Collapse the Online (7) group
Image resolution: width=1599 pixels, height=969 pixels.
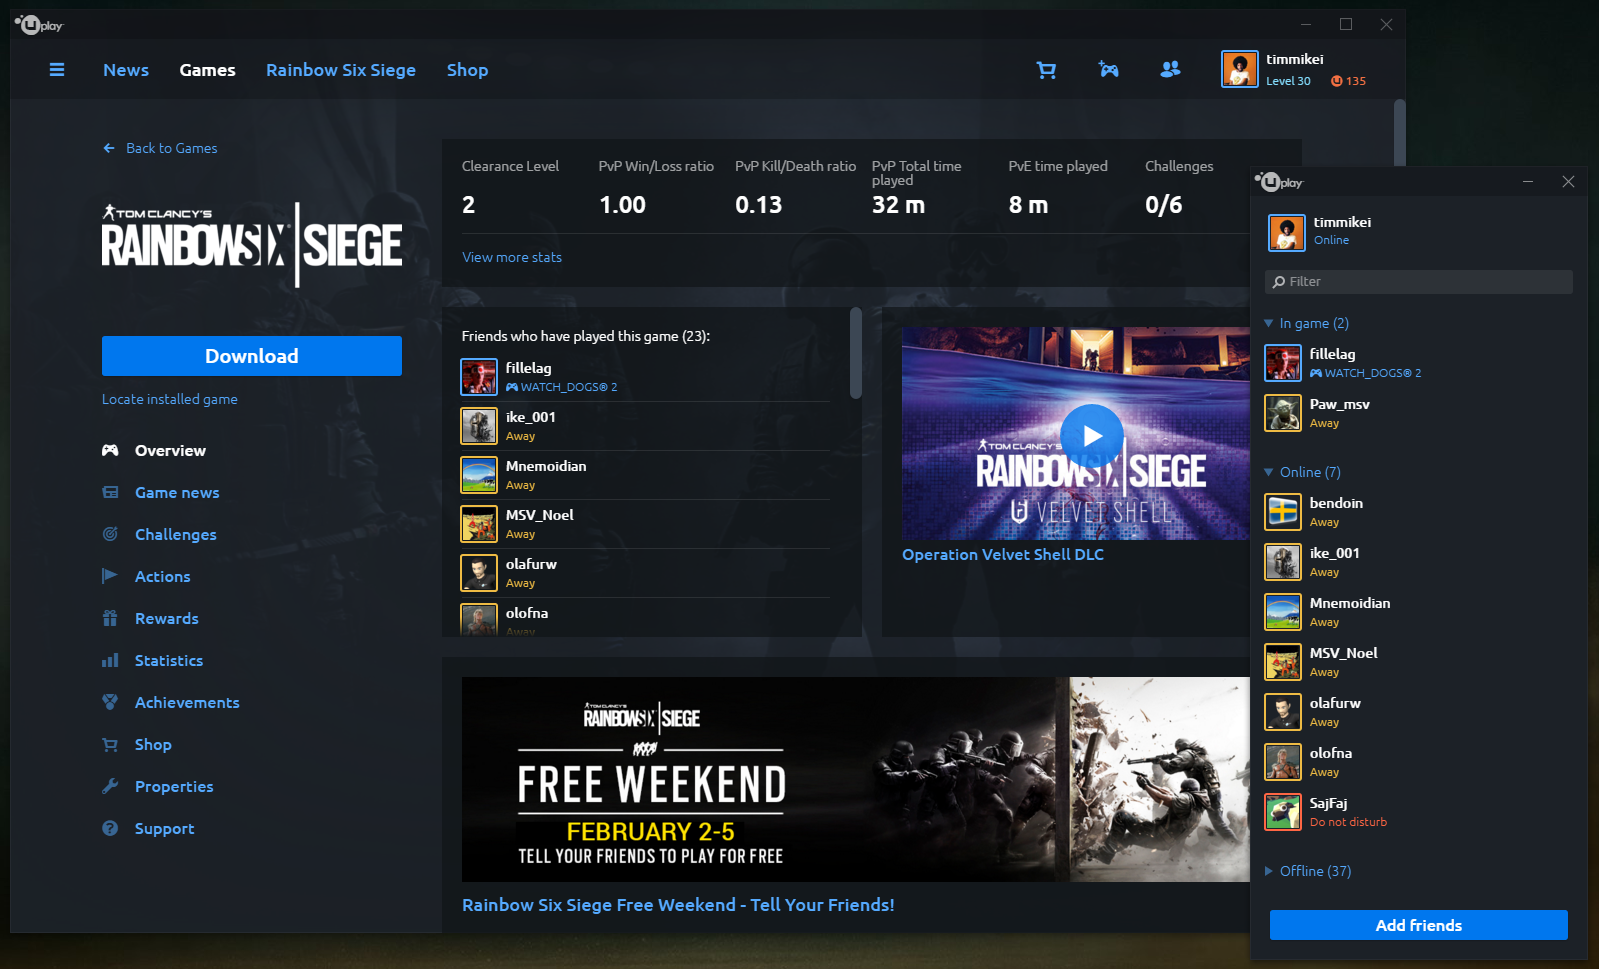click(x=1269, y=472)
